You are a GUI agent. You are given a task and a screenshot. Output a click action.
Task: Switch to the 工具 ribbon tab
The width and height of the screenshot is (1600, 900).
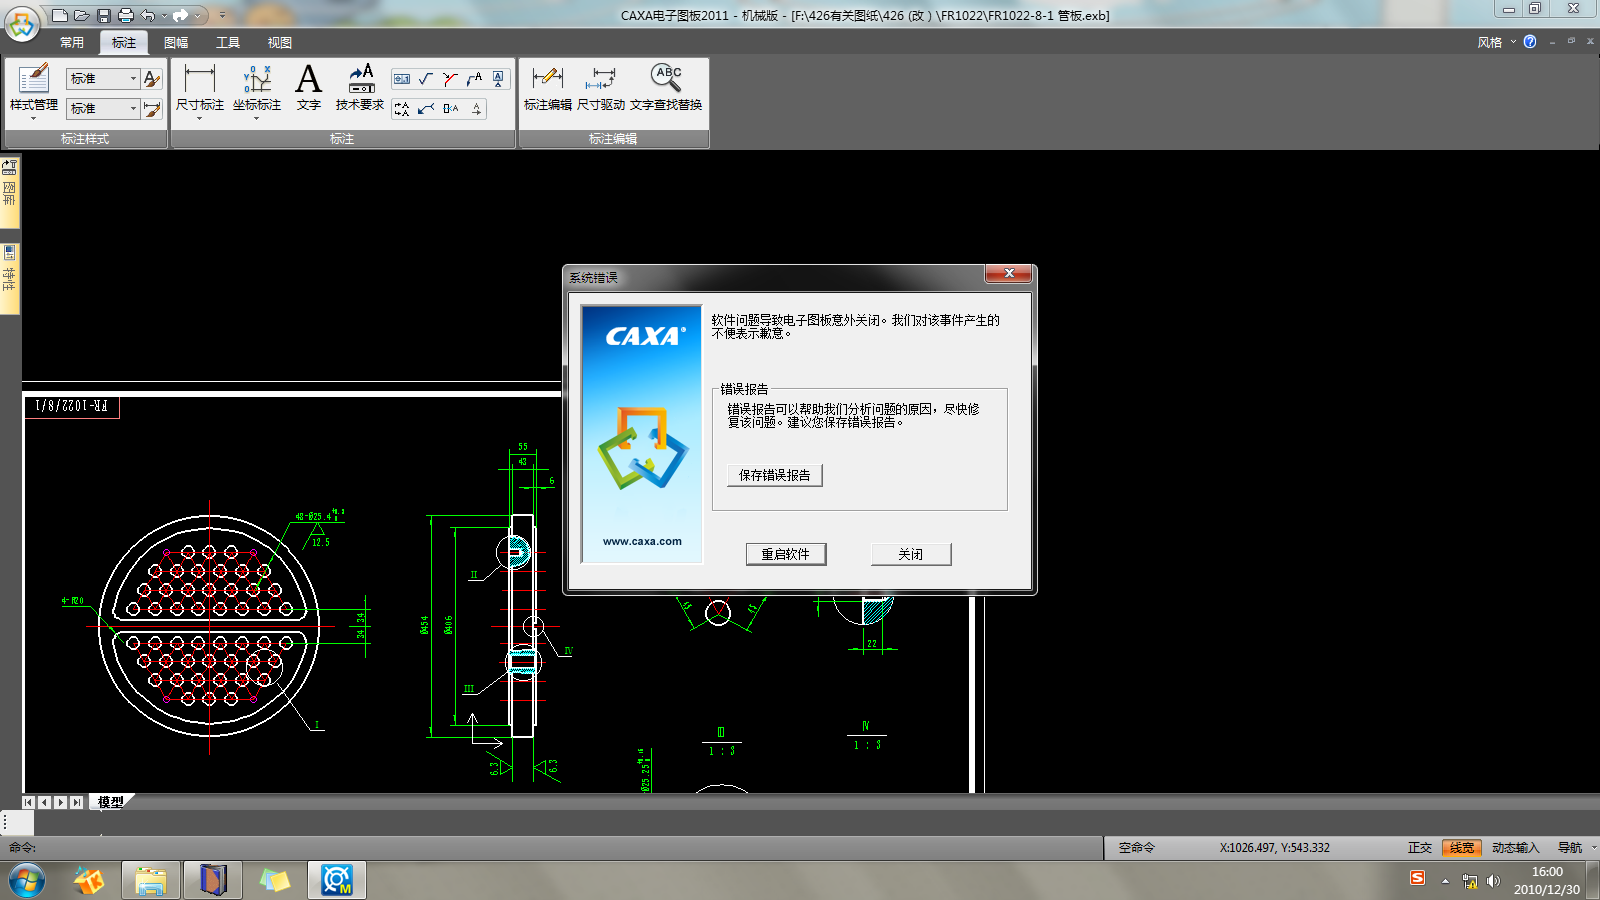pyautogui.click(x=228, y=42)
